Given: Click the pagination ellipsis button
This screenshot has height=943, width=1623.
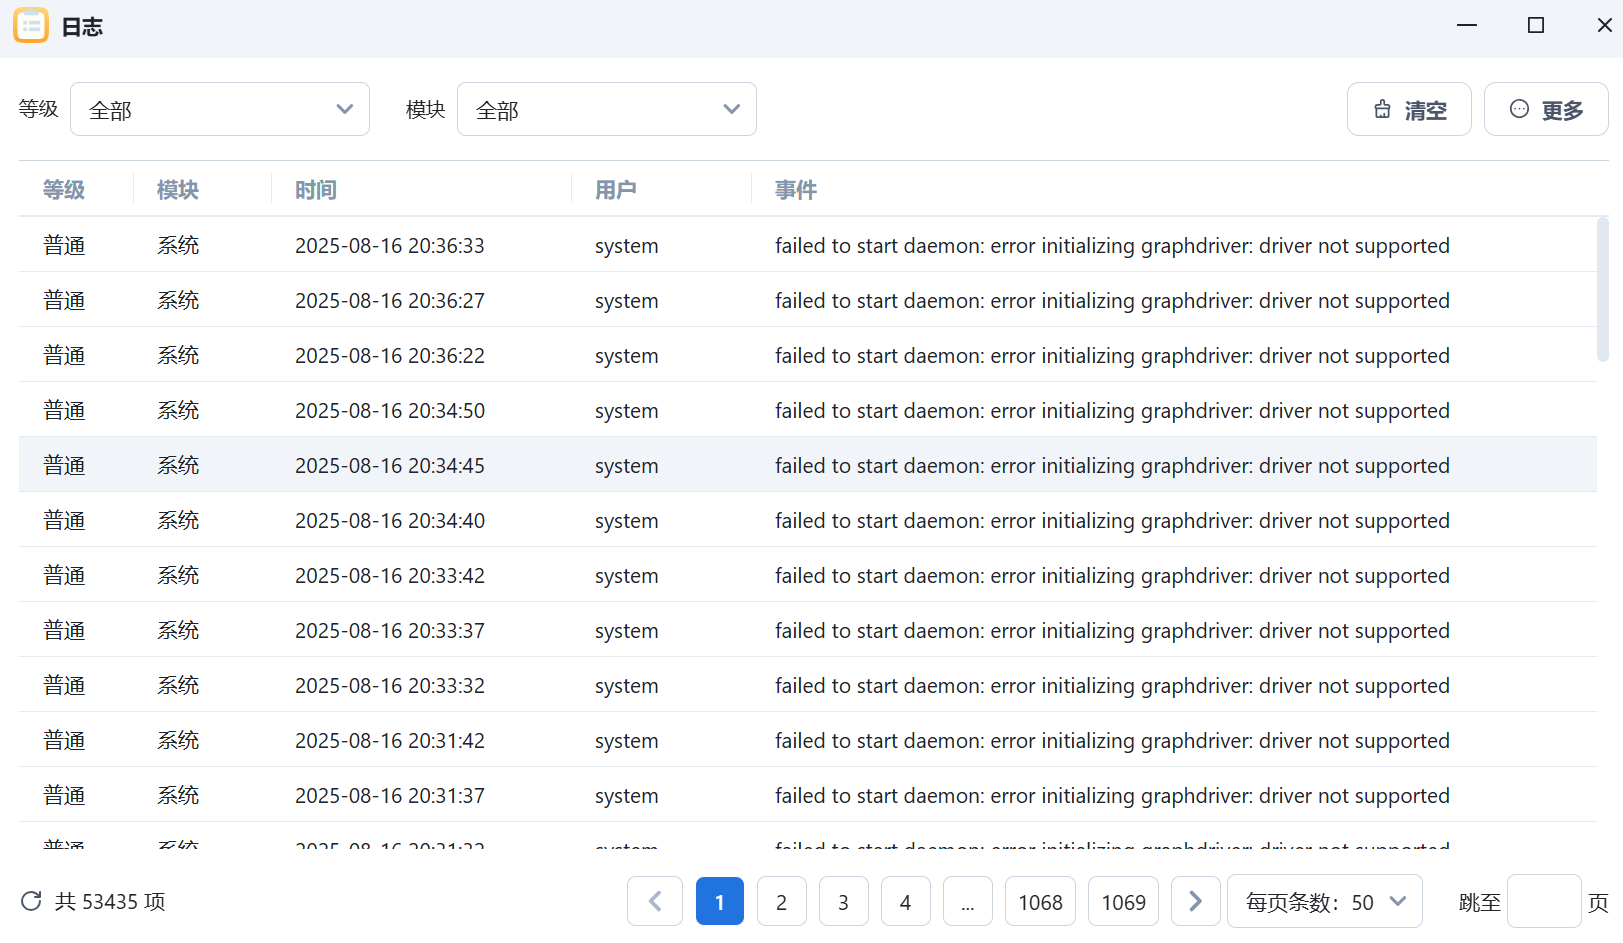Looking at the screenshot, I should [967, 902].
